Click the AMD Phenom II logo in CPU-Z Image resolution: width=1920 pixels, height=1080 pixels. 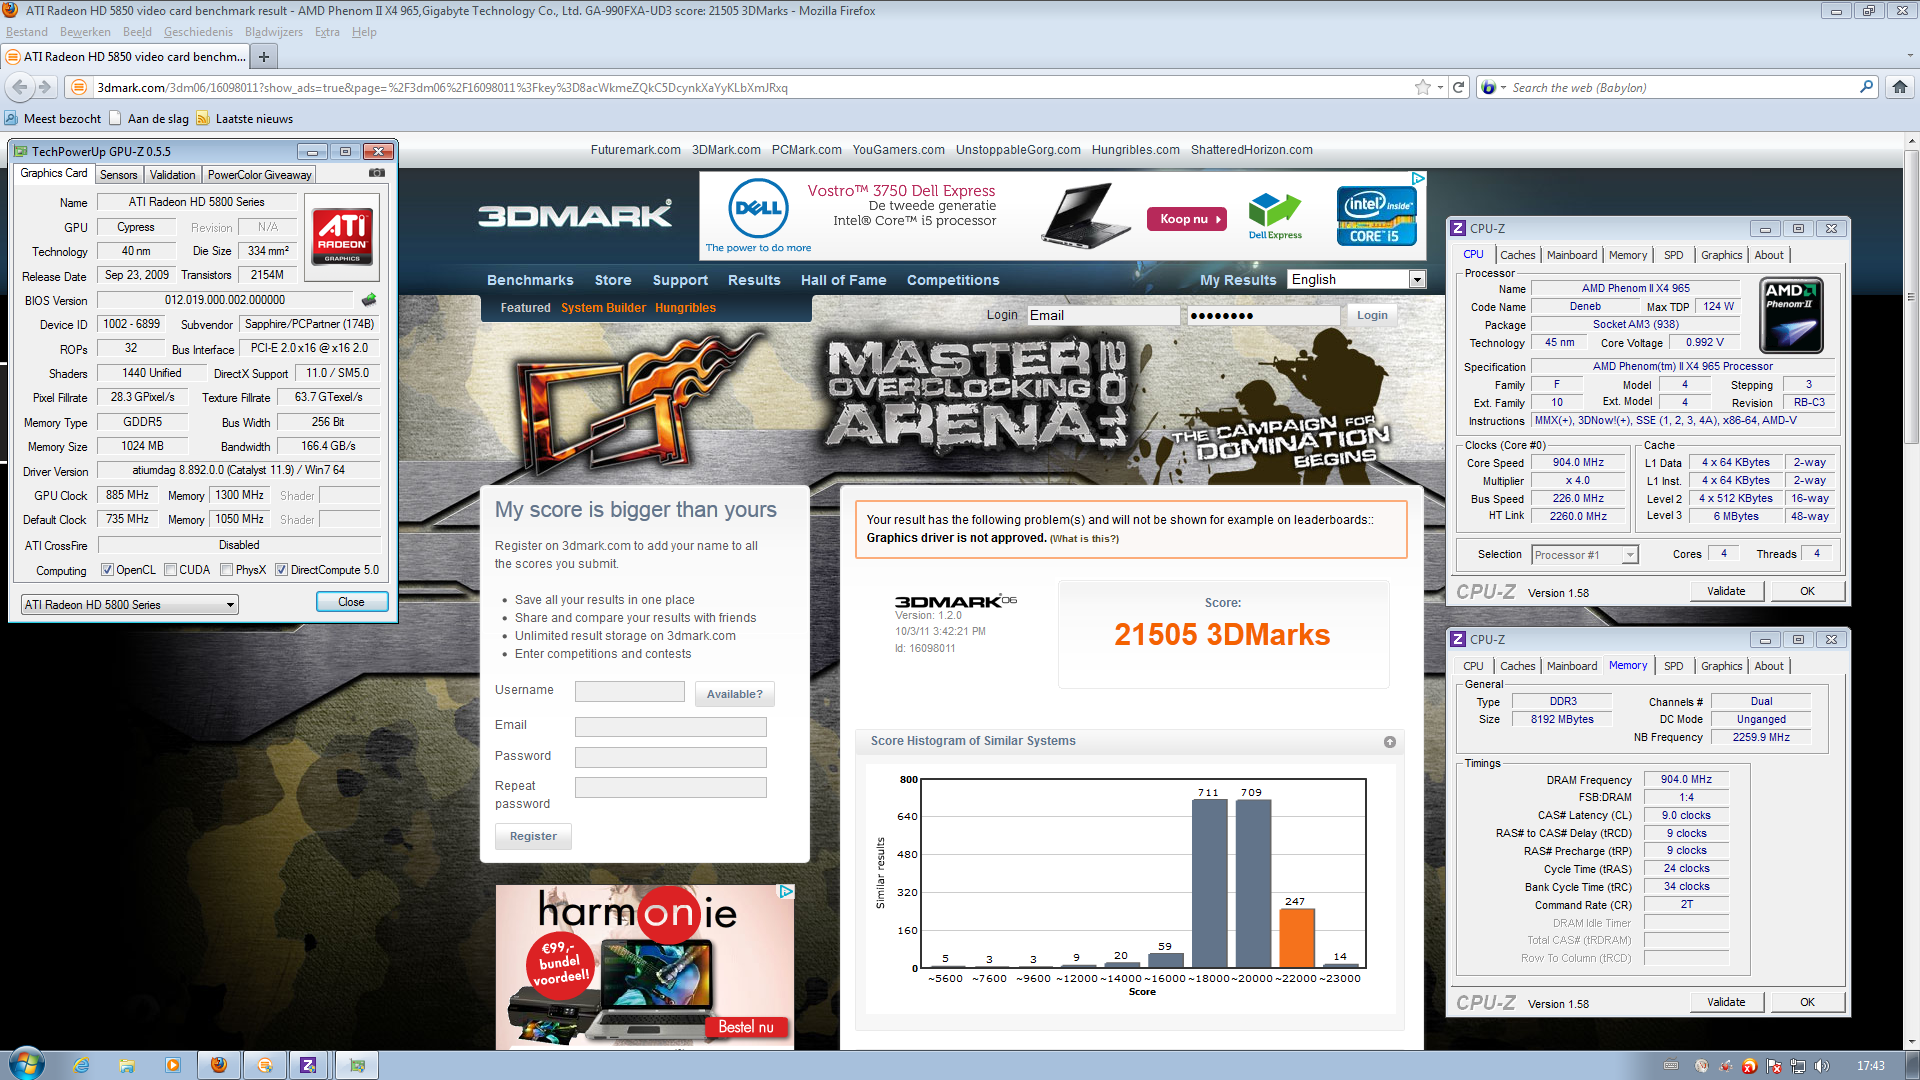[x=1791, y=315]
